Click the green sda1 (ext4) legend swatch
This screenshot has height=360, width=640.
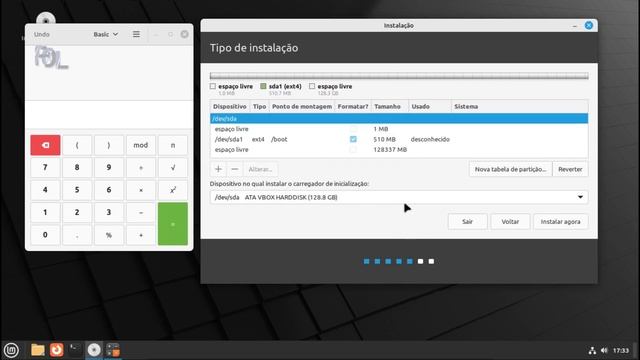(x=263, y=86)
